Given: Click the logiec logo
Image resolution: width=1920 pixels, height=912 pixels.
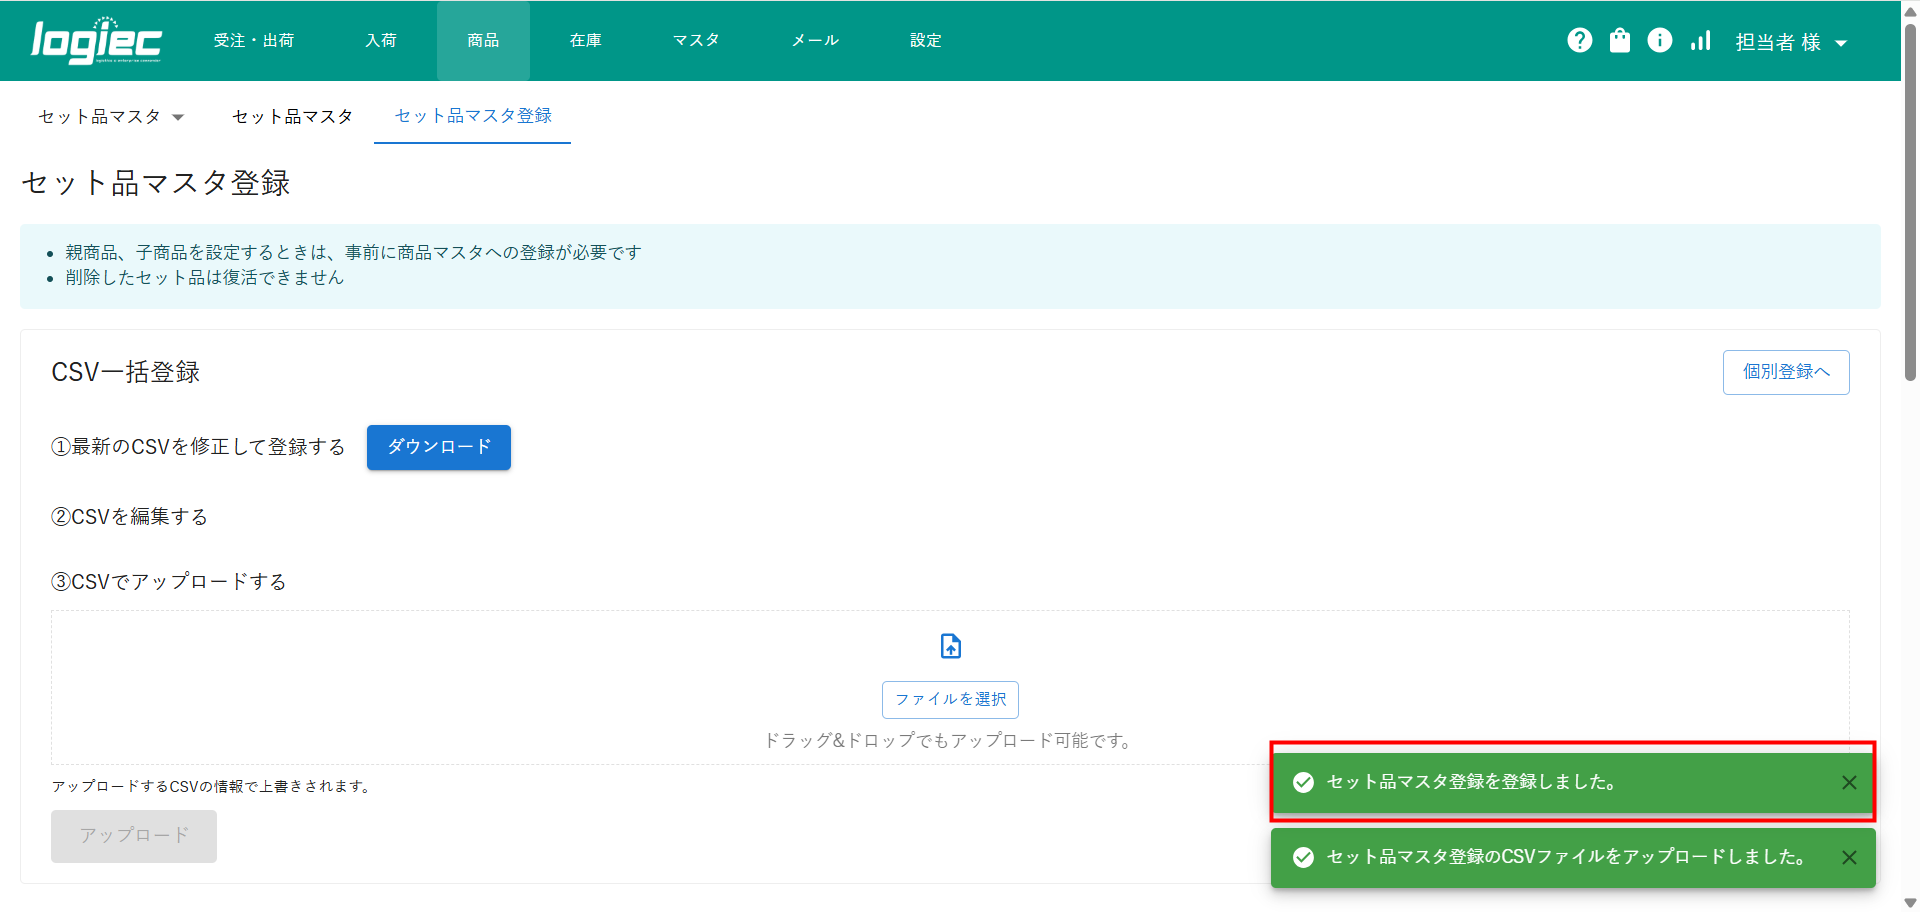Looking at the screenshot, I should point(96,41).
